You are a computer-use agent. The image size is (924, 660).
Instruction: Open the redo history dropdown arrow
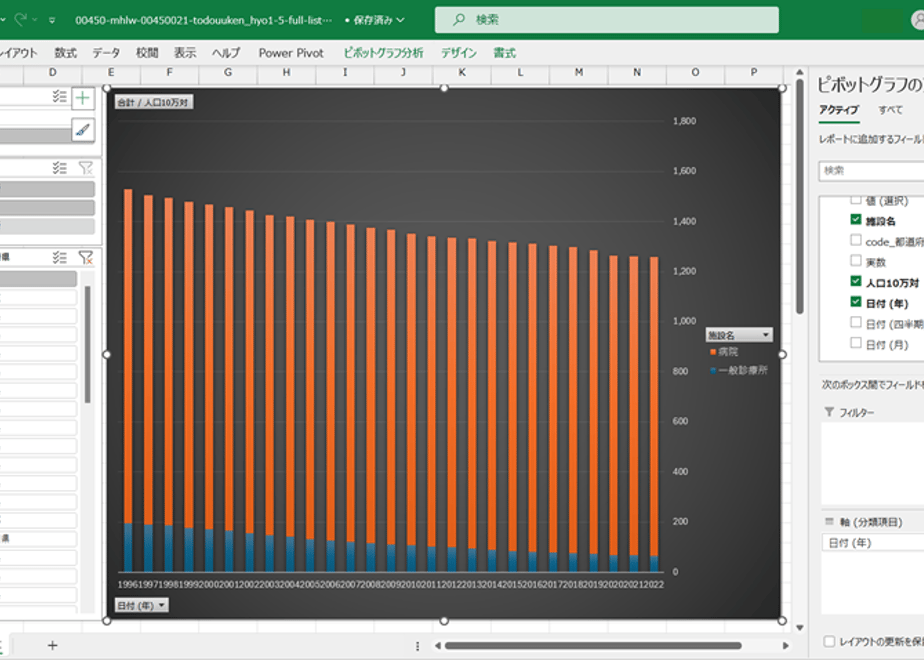(35, 19)
